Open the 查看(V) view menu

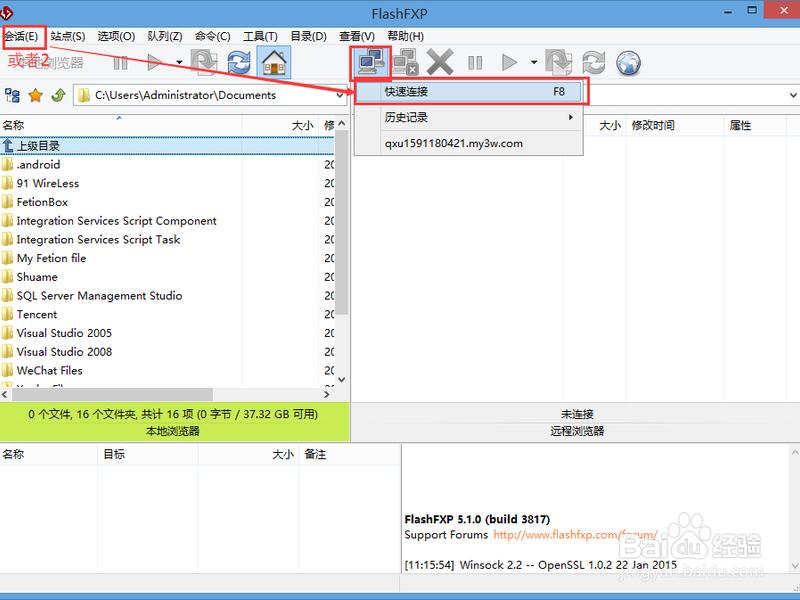coord(357,36)
